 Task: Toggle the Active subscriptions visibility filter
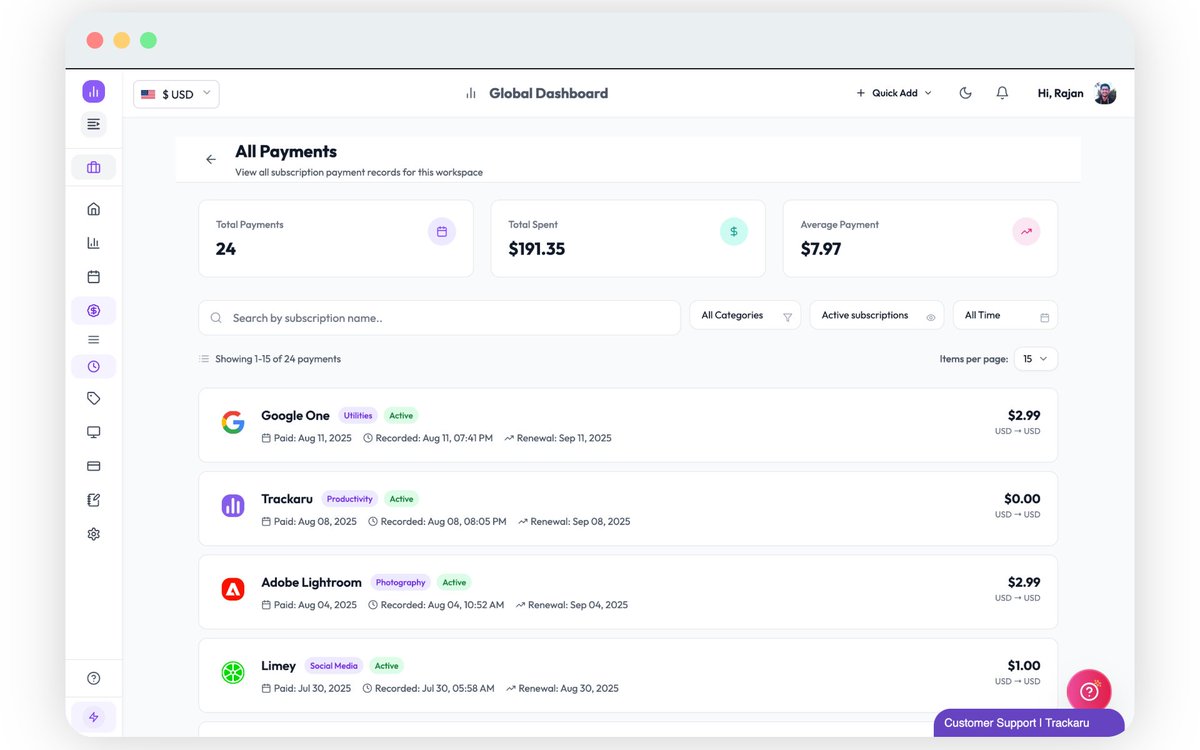[878, 316]
